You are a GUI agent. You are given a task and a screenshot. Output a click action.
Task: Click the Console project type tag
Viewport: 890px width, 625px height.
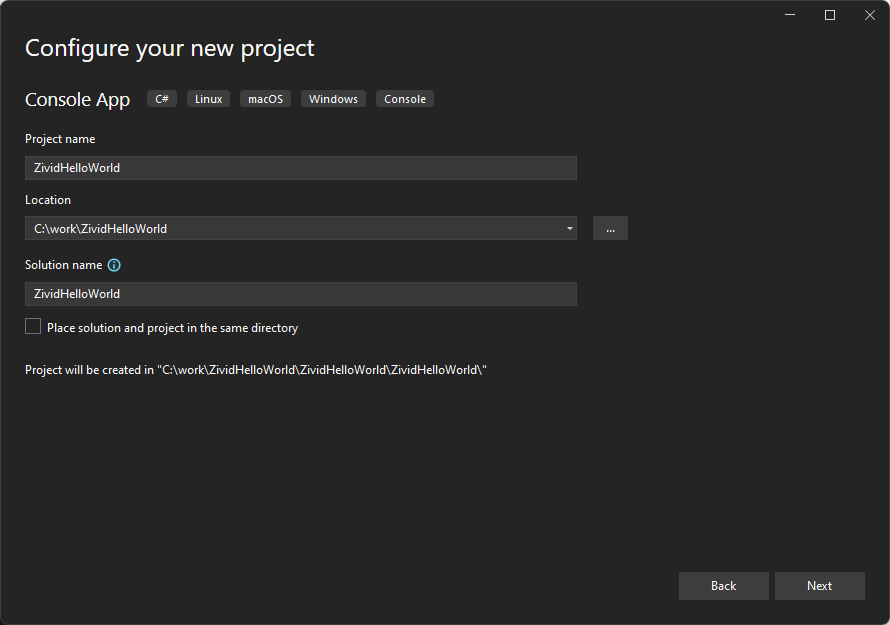click(405, 99)
